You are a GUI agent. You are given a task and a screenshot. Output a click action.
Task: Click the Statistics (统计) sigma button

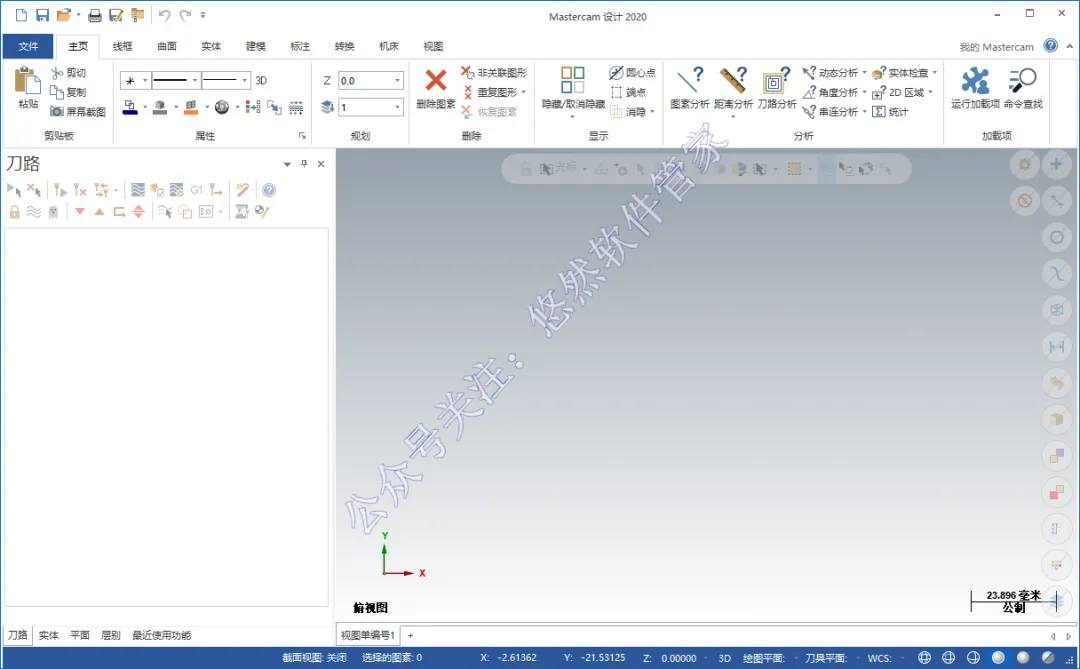[x=890, y=111]
